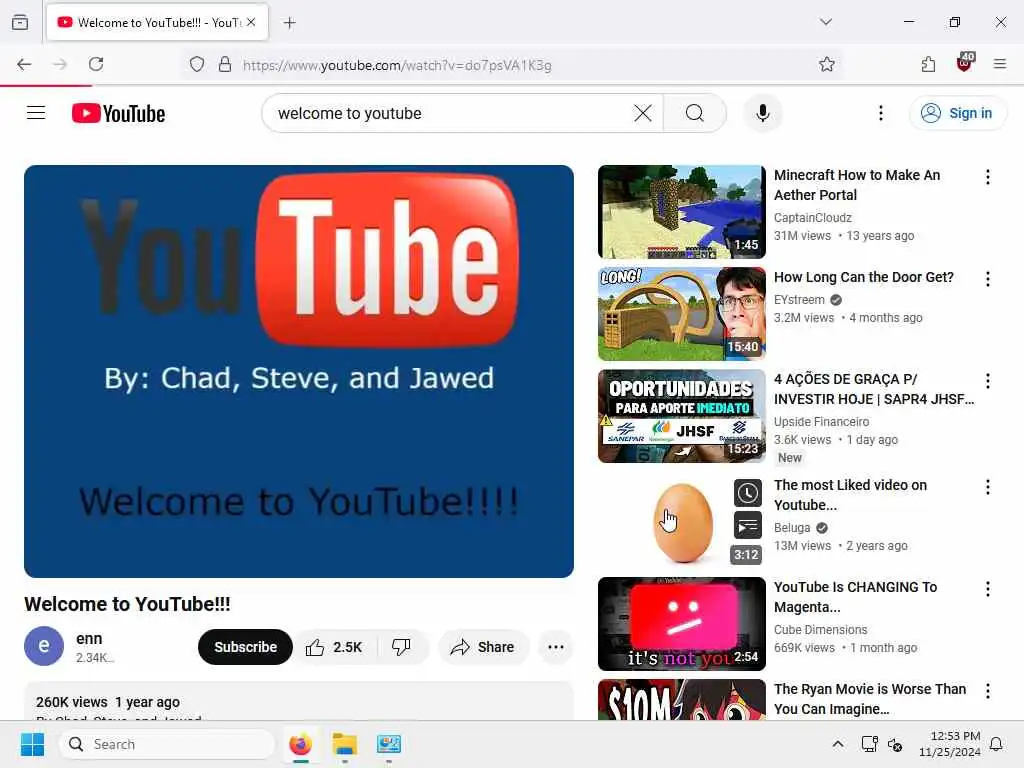Open the YouTube hamburger guide menu
This screenshot has height=768, width=1024.
click(36, 113)
